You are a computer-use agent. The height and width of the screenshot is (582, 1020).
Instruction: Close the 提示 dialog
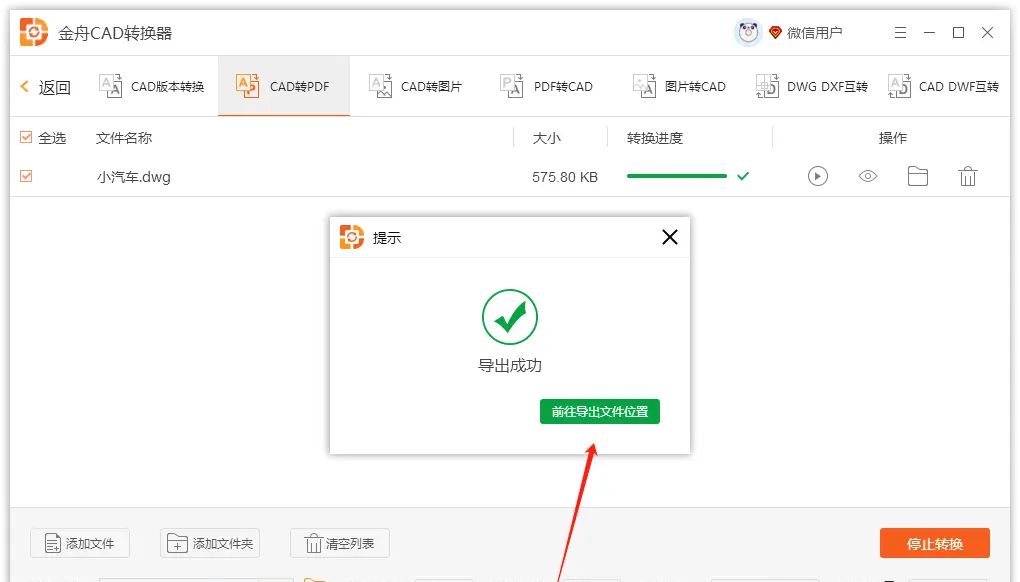[670, 237]
